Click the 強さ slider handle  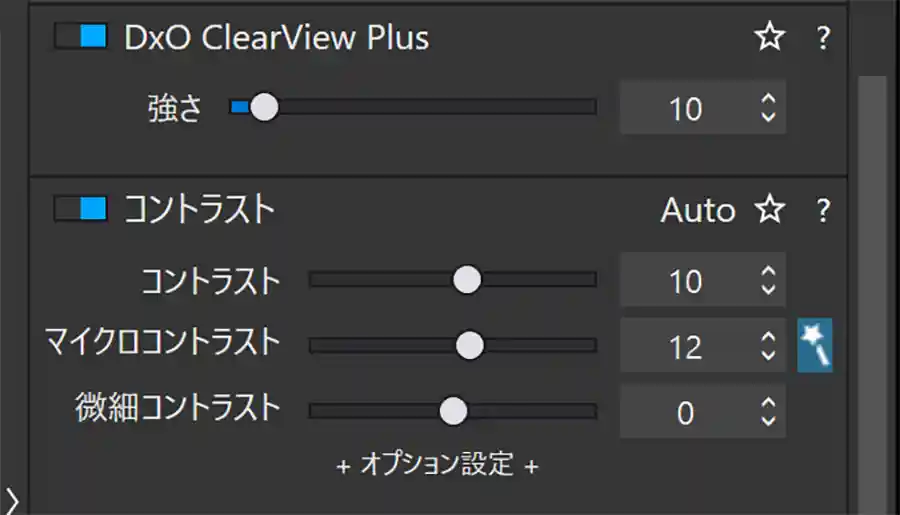(264, 107)
